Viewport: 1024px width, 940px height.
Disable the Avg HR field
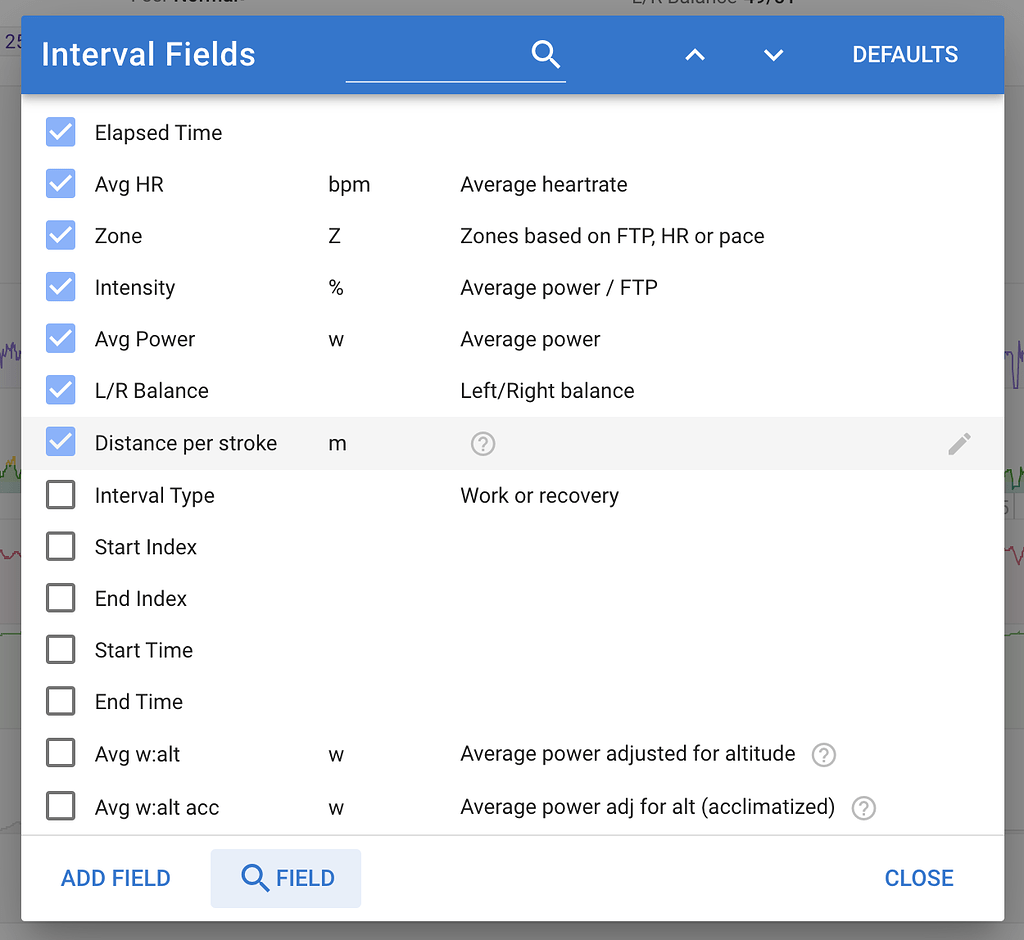(60, 184)
